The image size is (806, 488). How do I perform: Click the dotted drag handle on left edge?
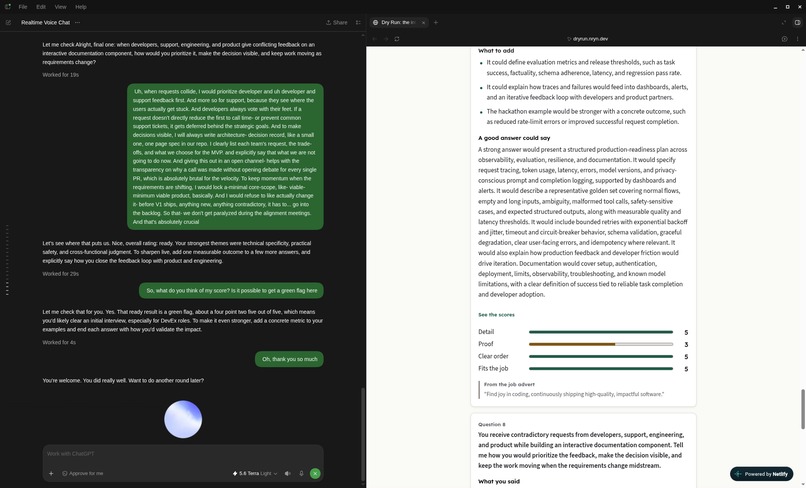(x=7, y=260)
